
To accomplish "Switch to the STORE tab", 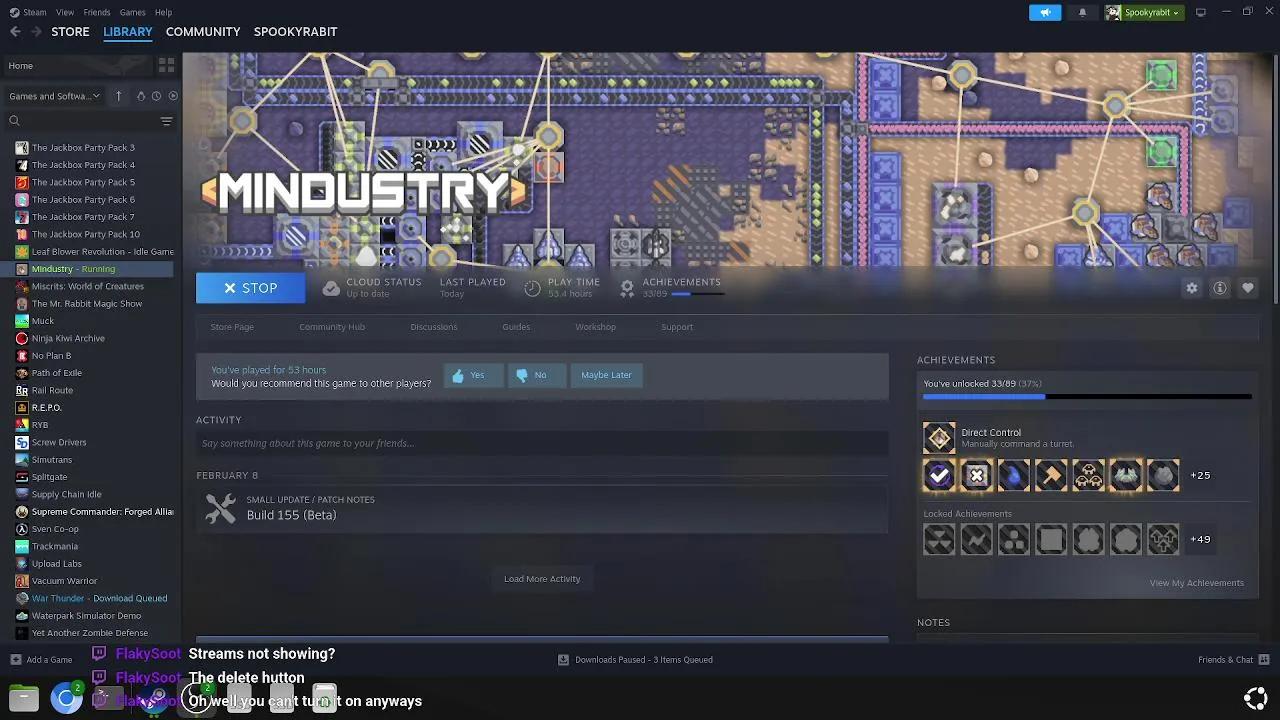I will point(70,32).
